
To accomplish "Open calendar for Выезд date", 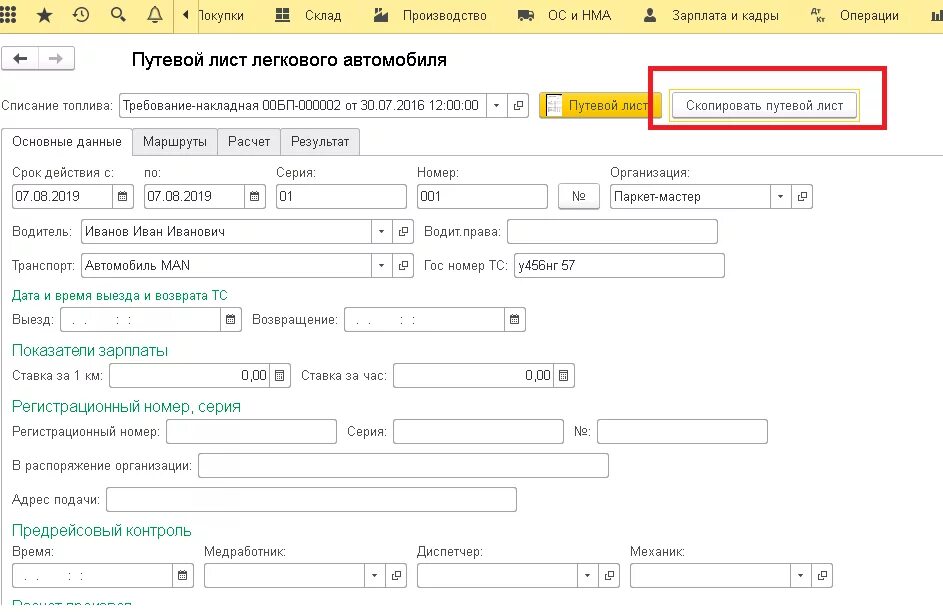I will tap(230, 320).
